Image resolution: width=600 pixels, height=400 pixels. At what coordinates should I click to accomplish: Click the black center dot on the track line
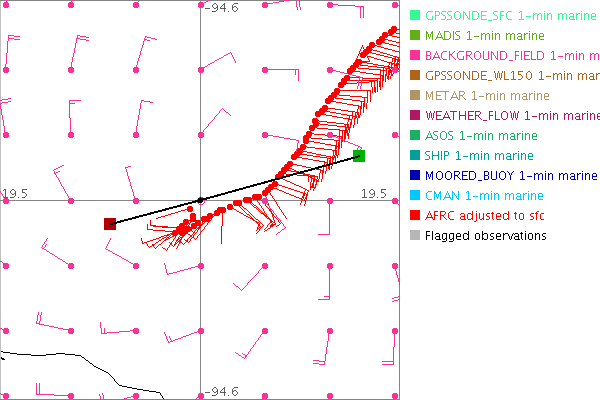[x=200, y=200]
